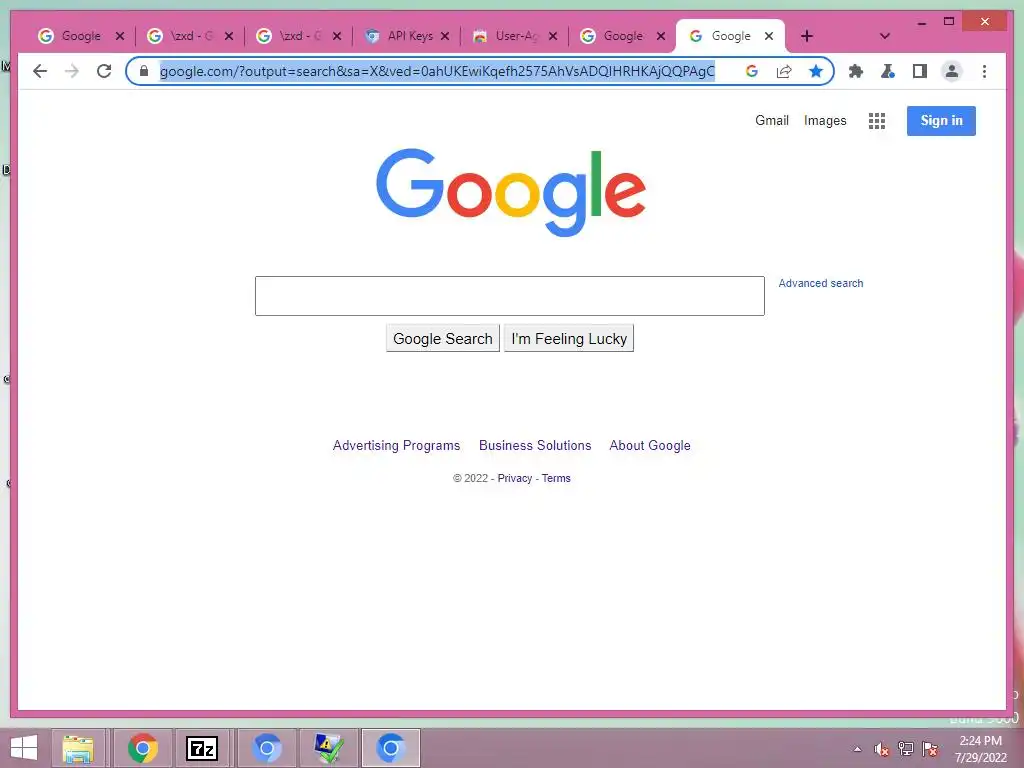Close the User-Ag tab

(553, 36)
